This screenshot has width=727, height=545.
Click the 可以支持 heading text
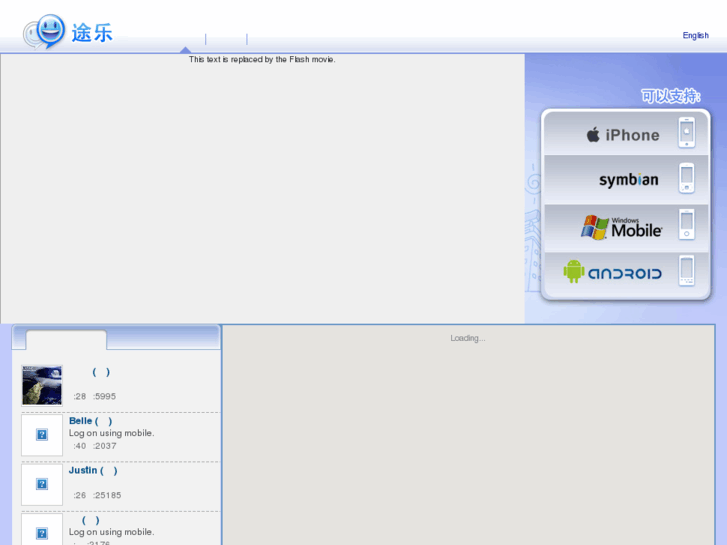click(670, 96)
